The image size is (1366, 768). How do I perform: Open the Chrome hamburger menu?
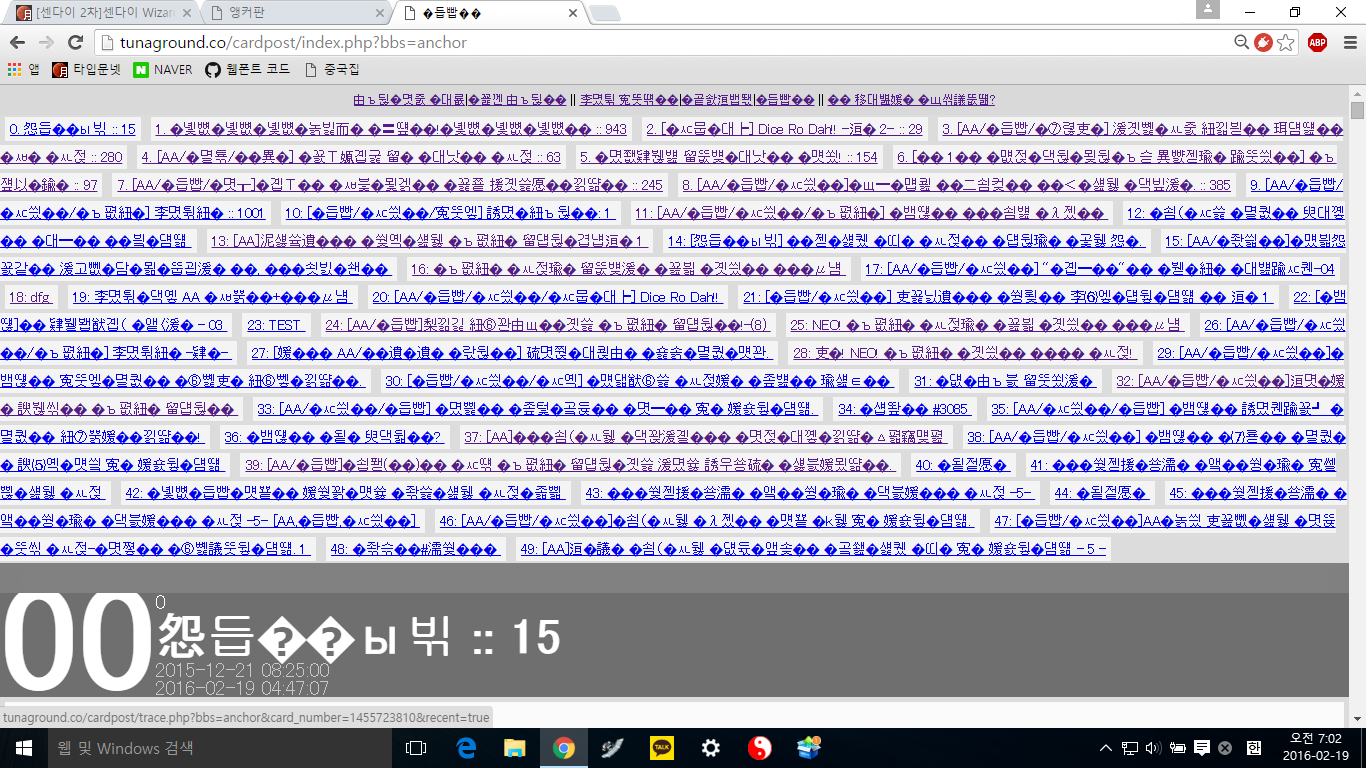click(x=1349, y=42)
